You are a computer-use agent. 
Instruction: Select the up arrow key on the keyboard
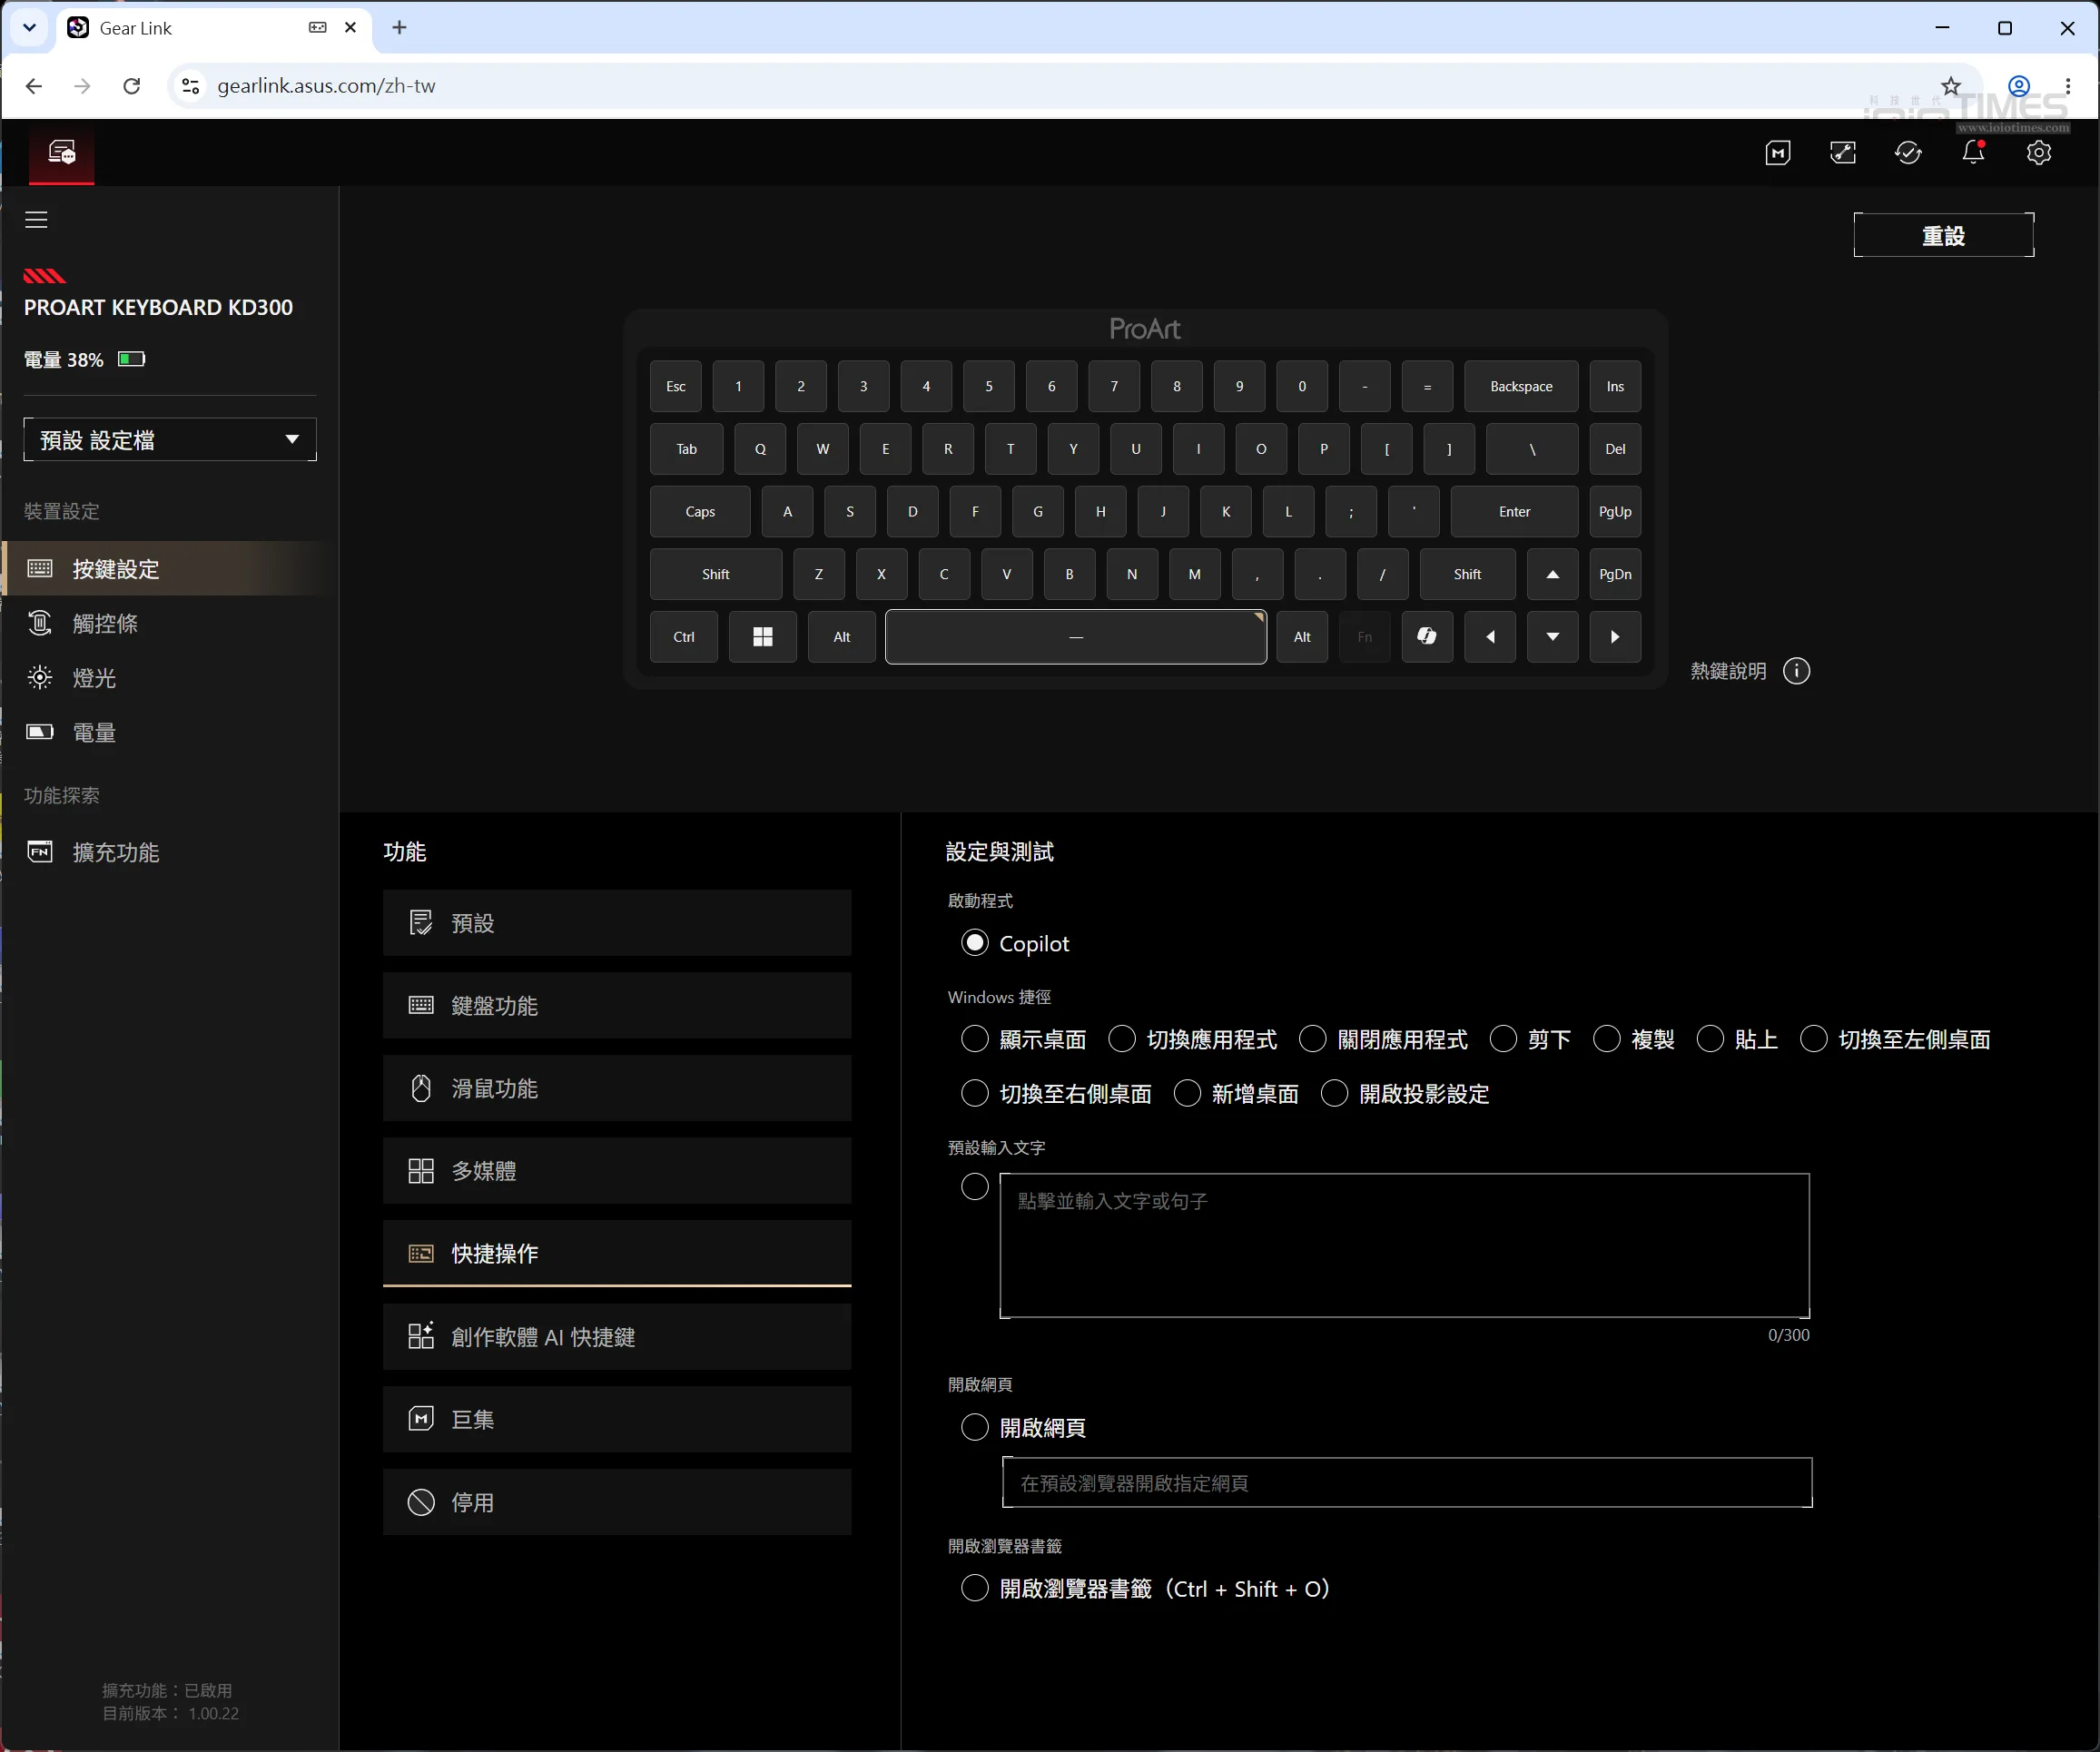point(1552,574)
